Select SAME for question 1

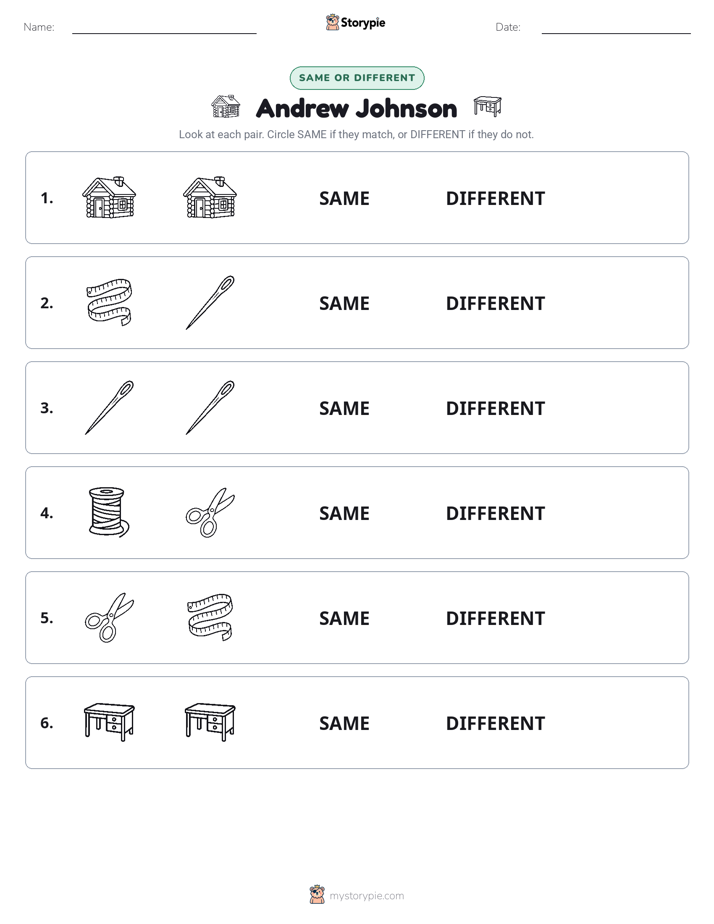tap(344, 199)
